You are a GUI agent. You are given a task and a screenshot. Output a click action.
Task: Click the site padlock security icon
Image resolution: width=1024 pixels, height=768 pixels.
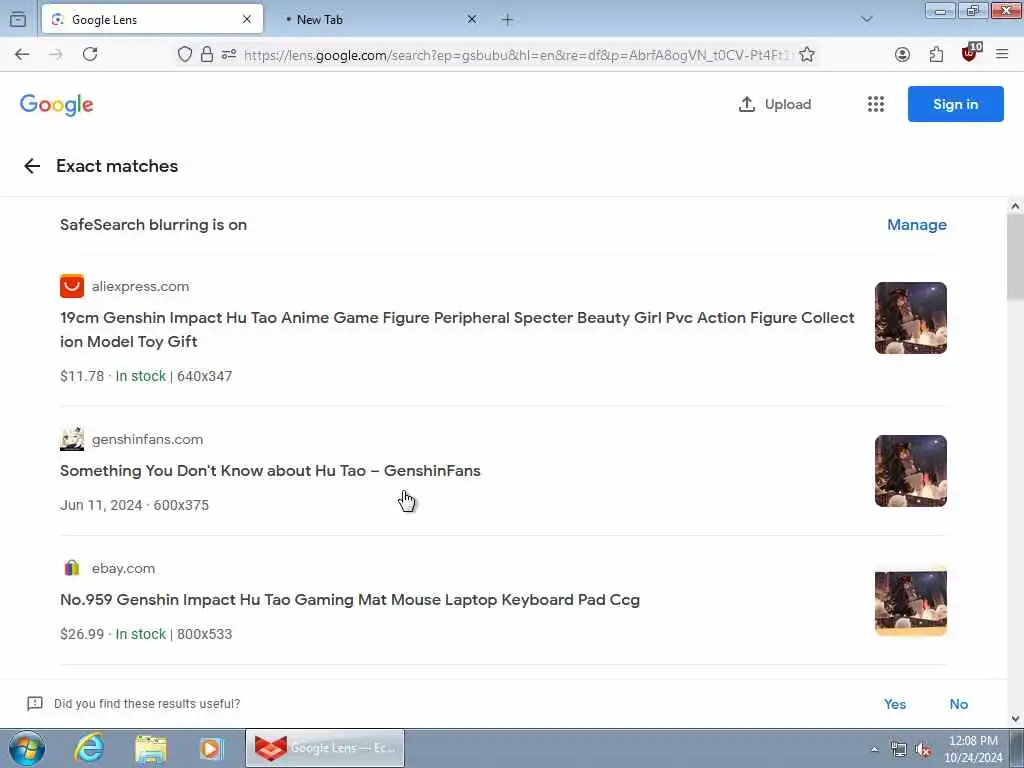(207, 54)
